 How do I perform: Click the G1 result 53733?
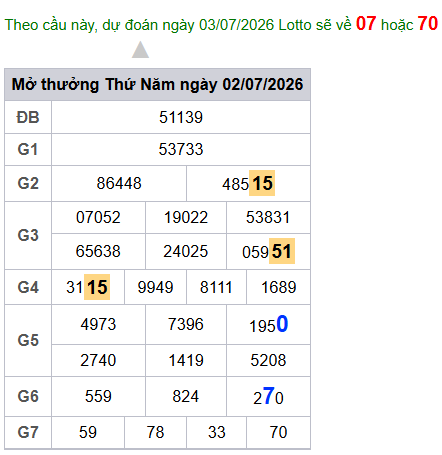[x=181, y=149]
